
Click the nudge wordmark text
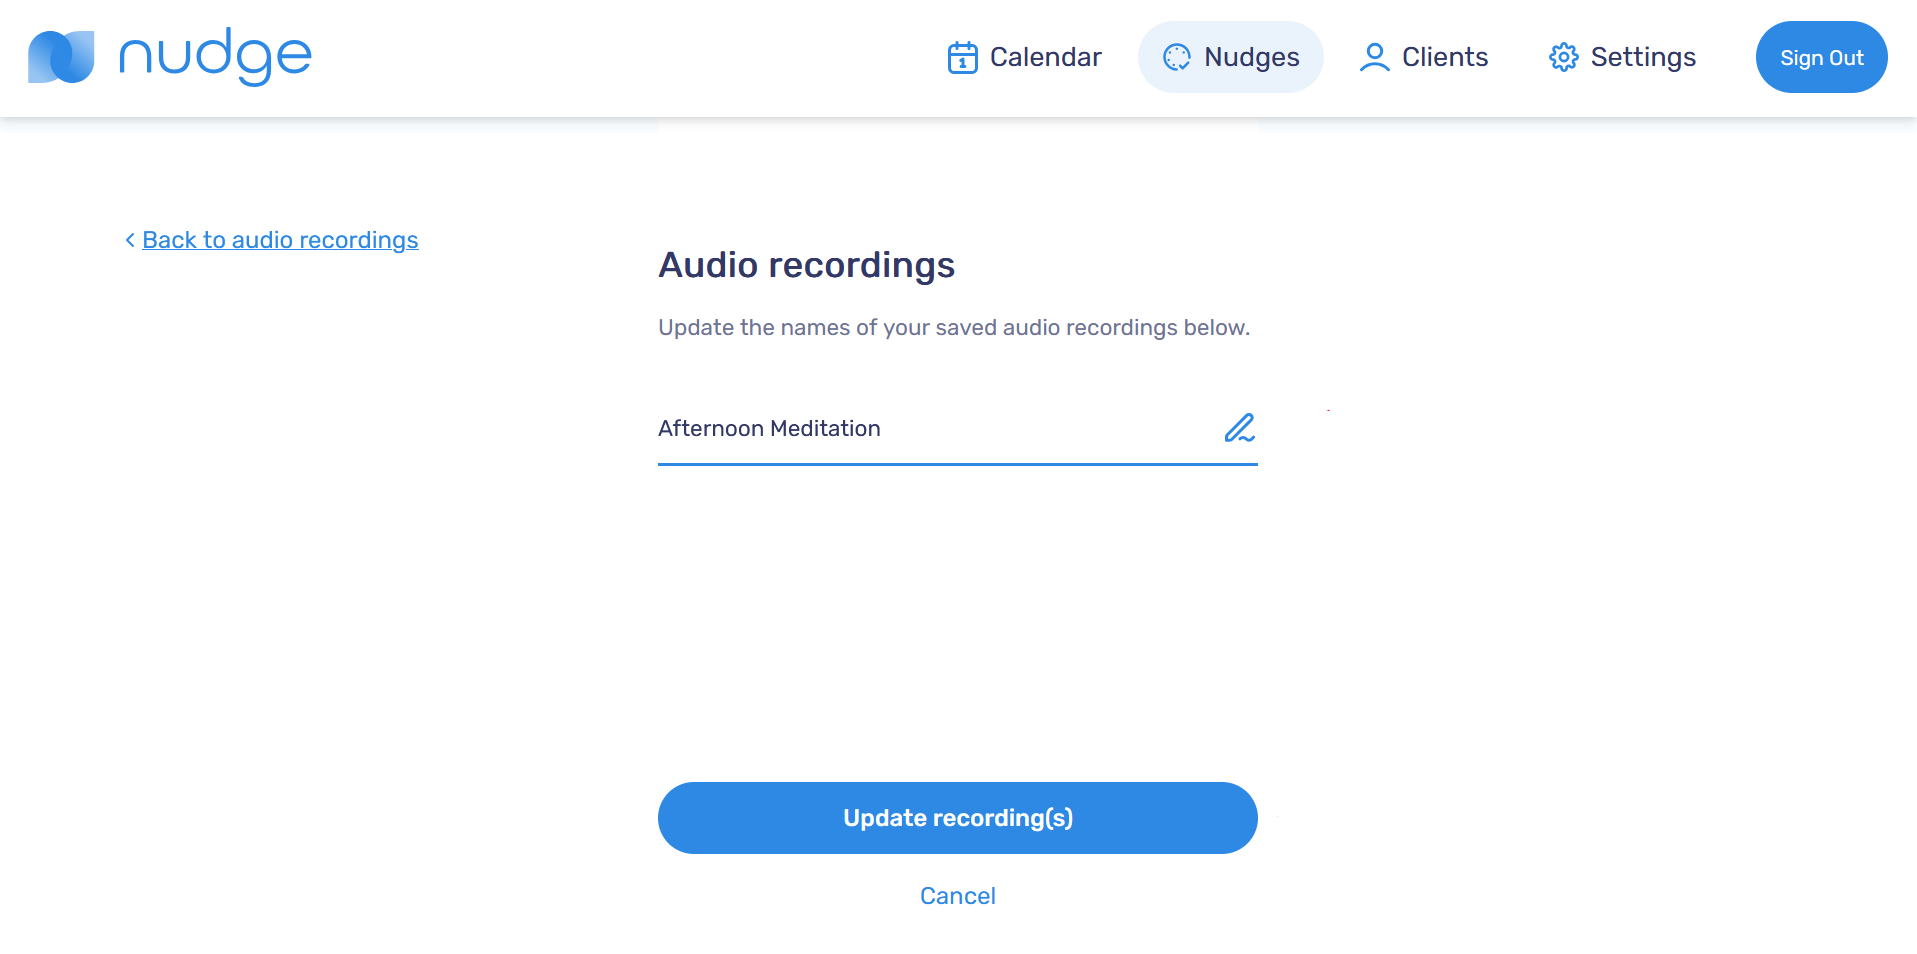tap(215, 57)
